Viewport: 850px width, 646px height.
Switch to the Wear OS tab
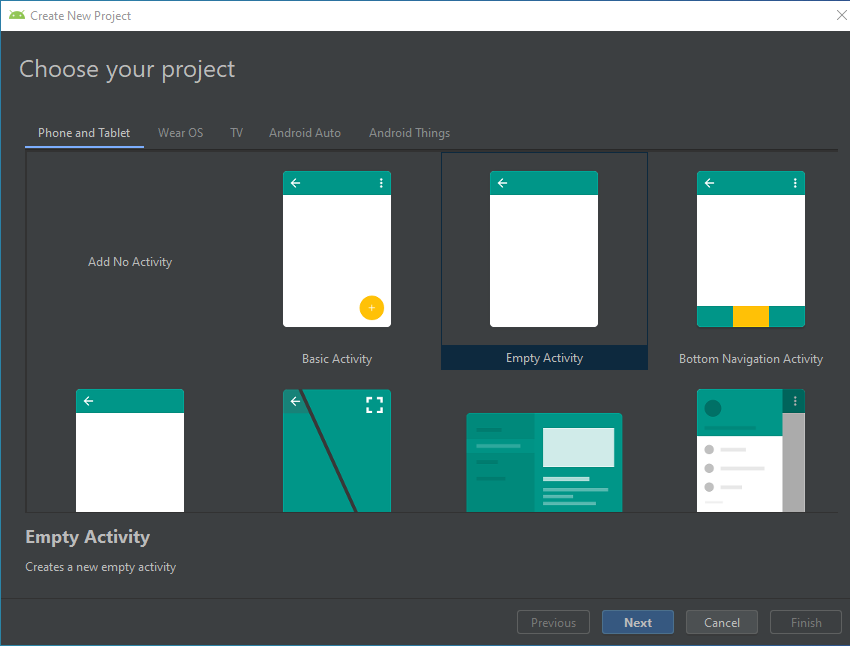click(x=181, y=133)
